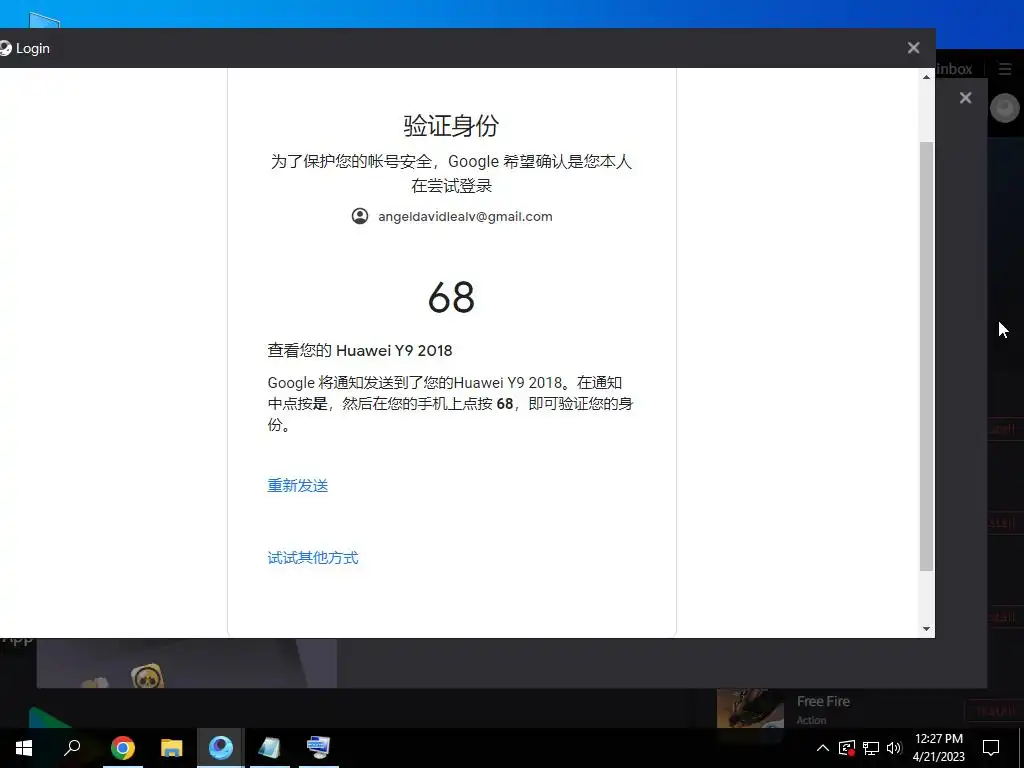Show hidden system tray icons
The image size is (1024, 768).
pos(823,748)
